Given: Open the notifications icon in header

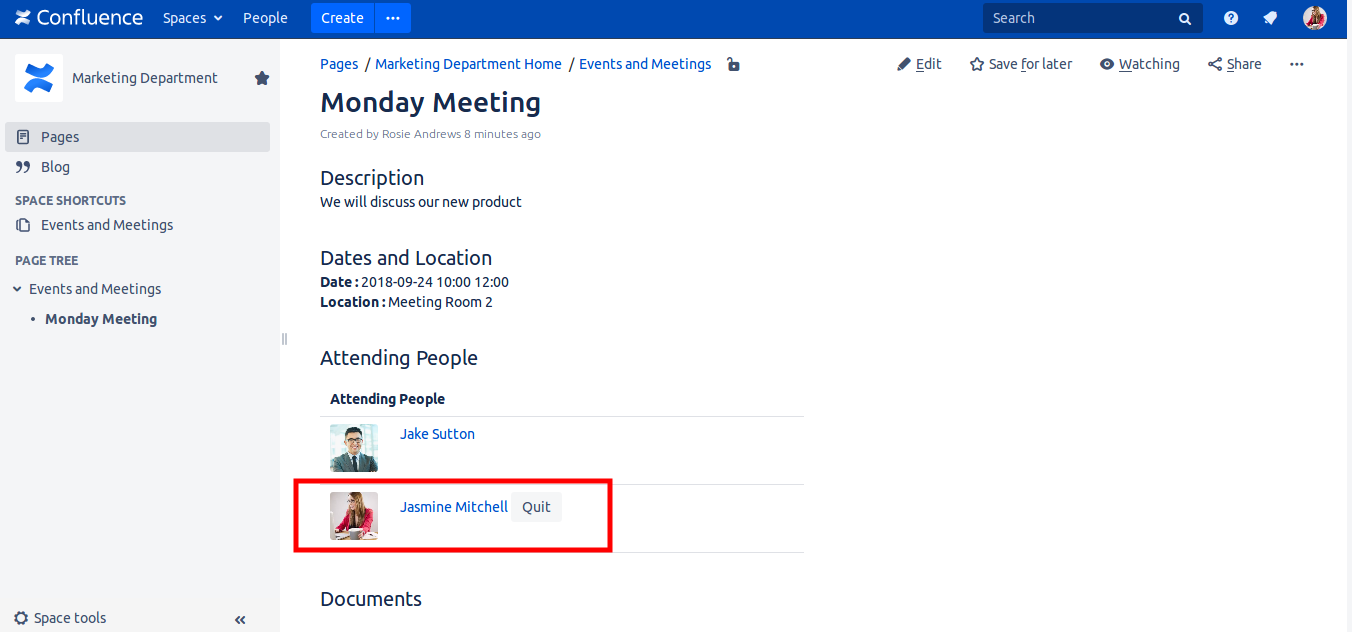Looking at the screenshot, I should 1270,18.
